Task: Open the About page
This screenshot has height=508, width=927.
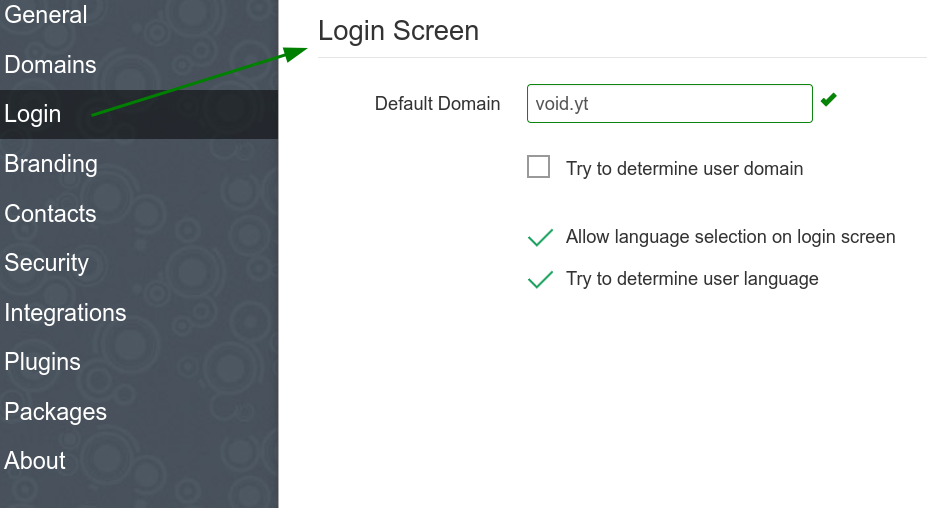Action: [35, 461]
